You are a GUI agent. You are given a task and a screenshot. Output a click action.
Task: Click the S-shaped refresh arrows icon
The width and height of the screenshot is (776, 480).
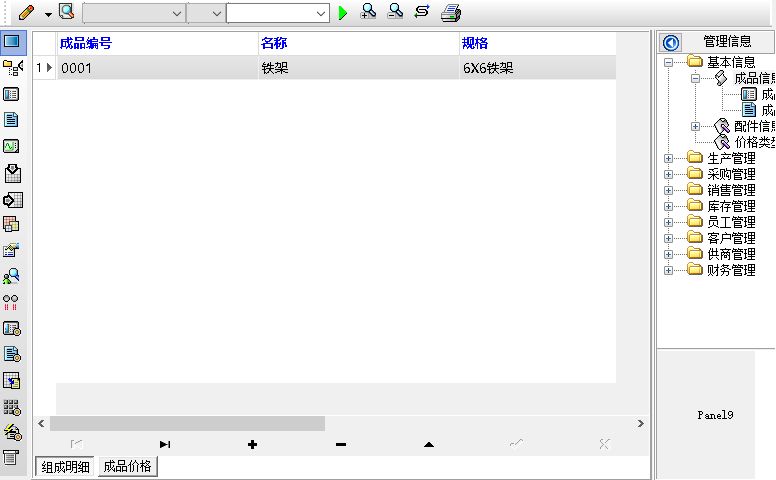(422, 11)
